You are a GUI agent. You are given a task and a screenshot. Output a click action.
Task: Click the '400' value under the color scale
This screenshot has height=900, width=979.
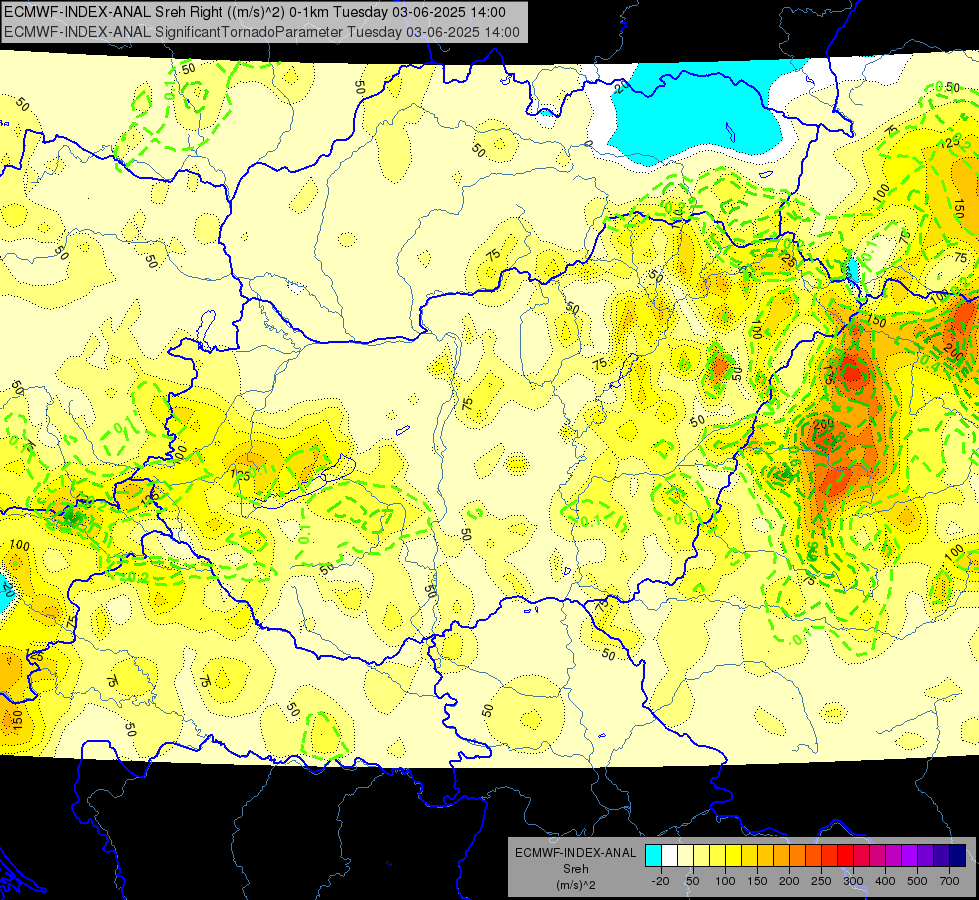point(885,881)
